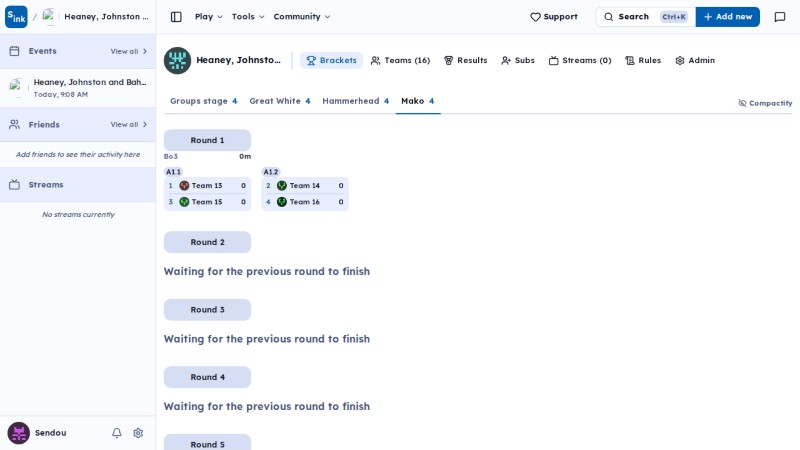Screen dimensions: 800x450
Task: Click the breadcrumb tournament thumbnail
Action: (49, 16)
